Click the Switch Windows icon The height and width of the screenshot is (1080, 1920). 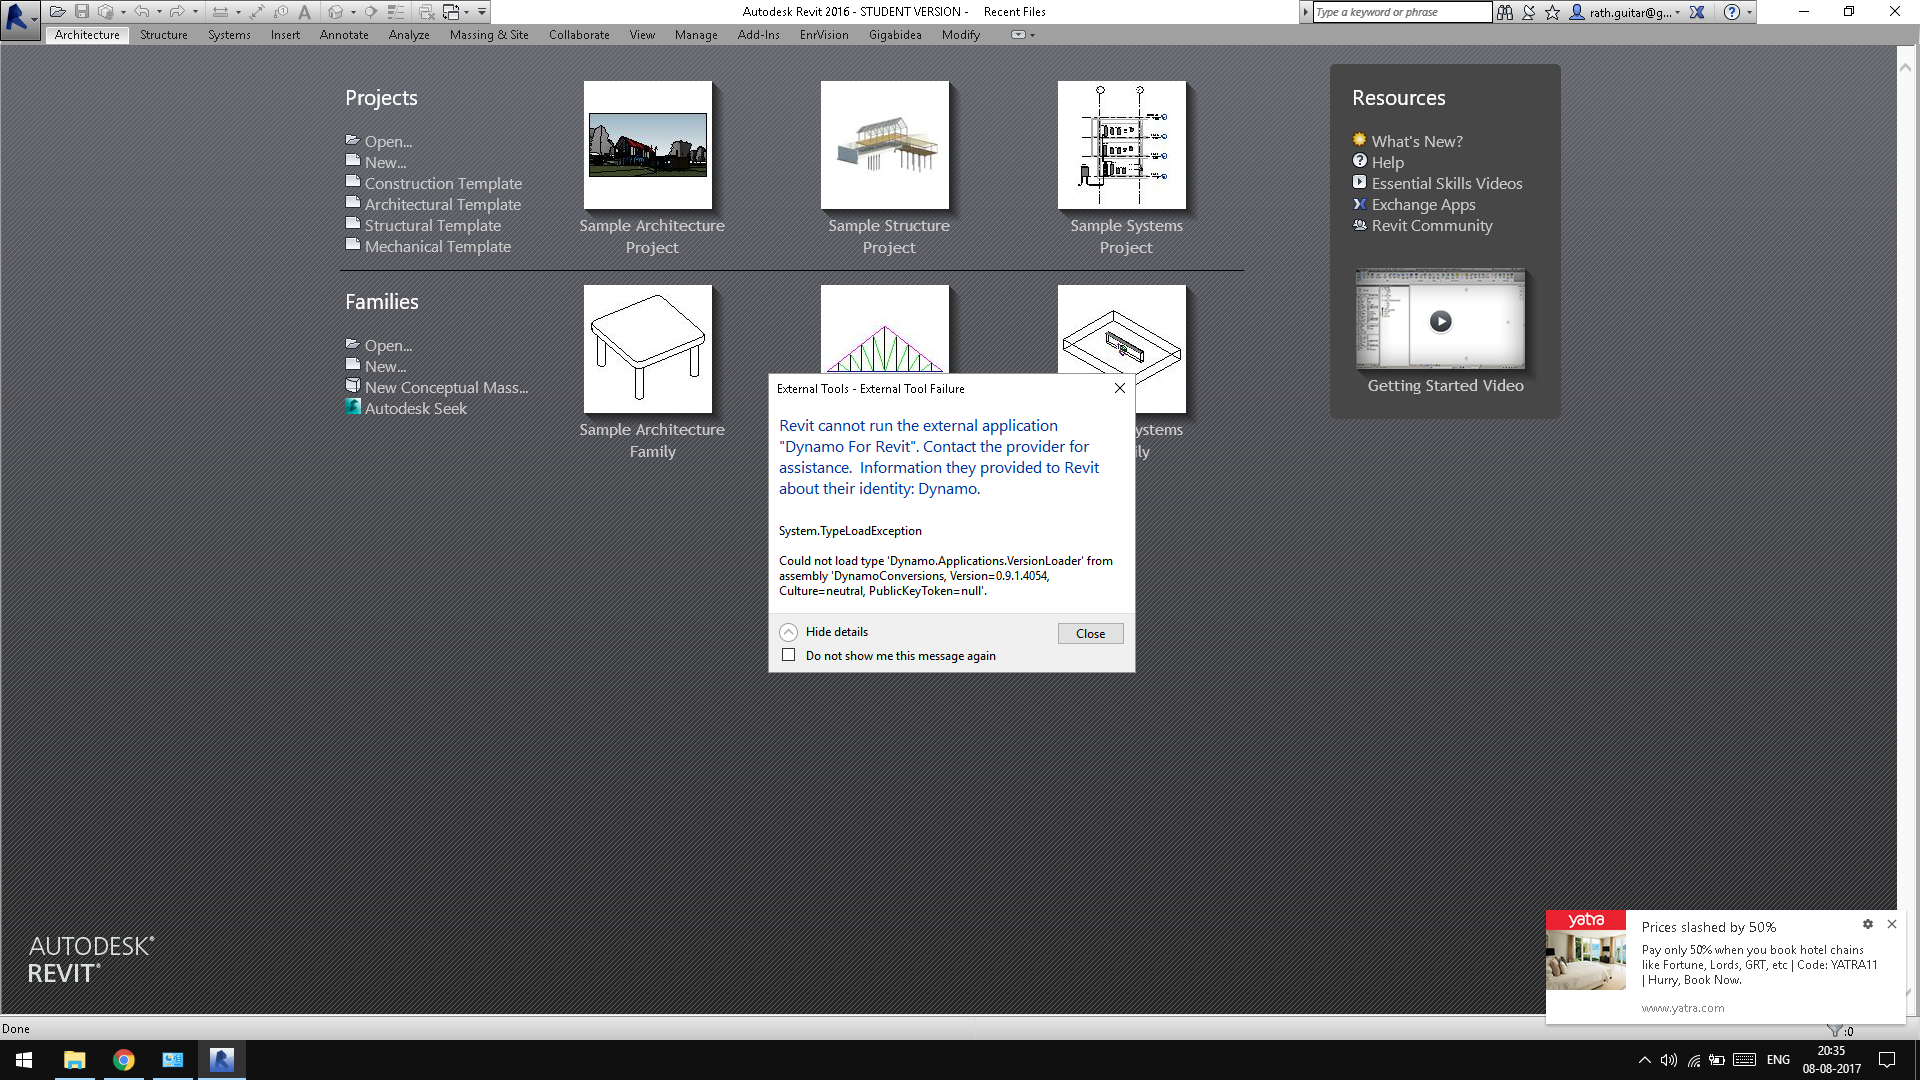click(x=451, y=12)
